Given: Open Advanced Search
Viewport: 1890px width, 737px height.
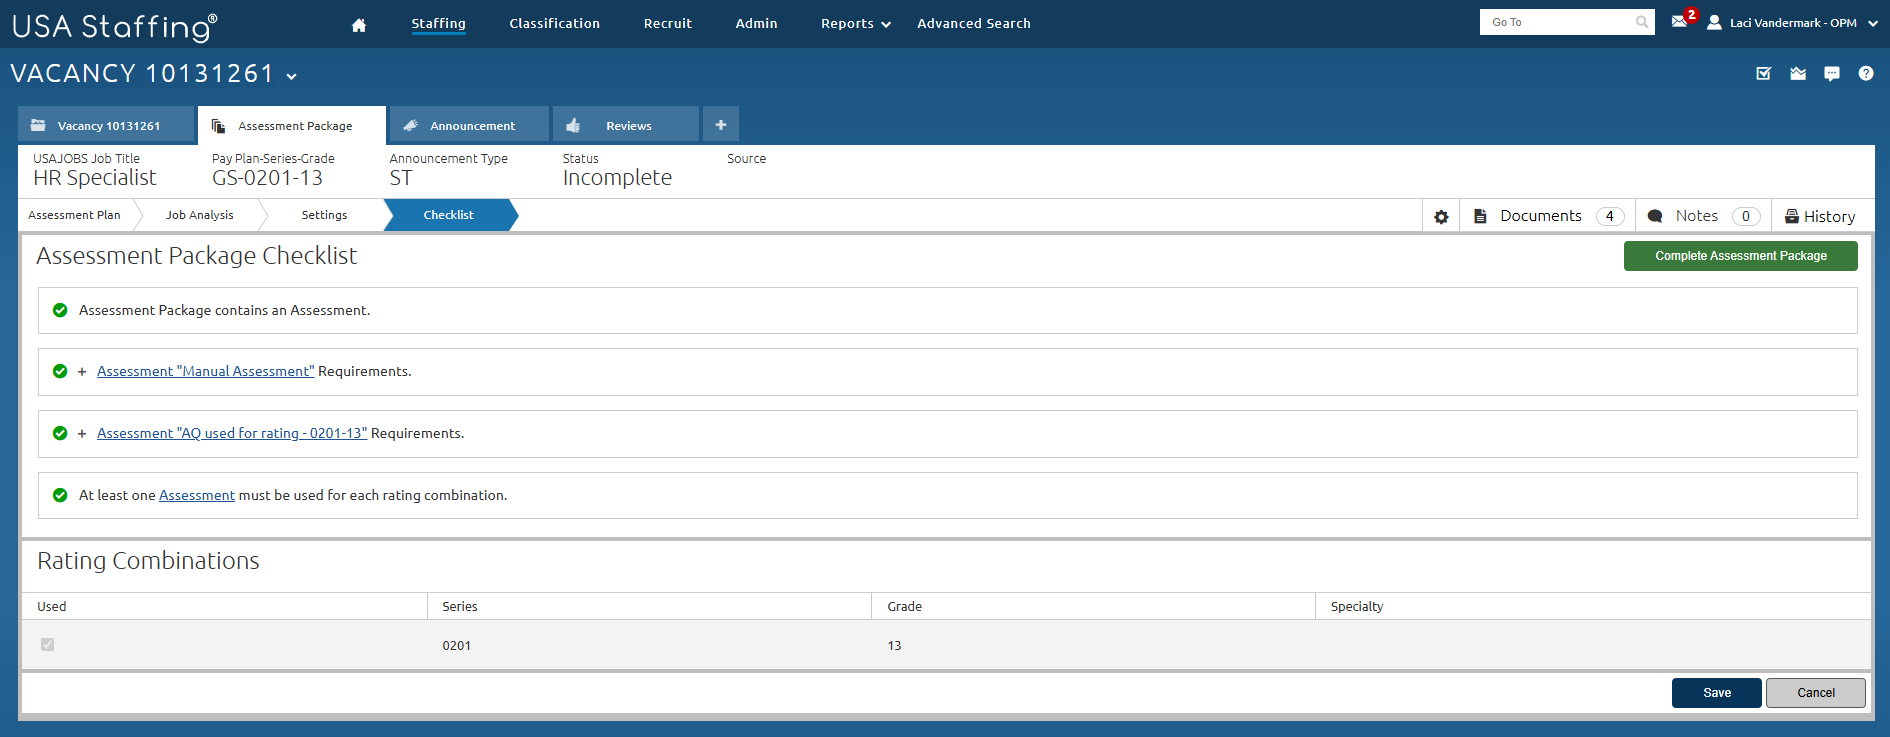Looking at the screenshot, I should coord(974,23).
